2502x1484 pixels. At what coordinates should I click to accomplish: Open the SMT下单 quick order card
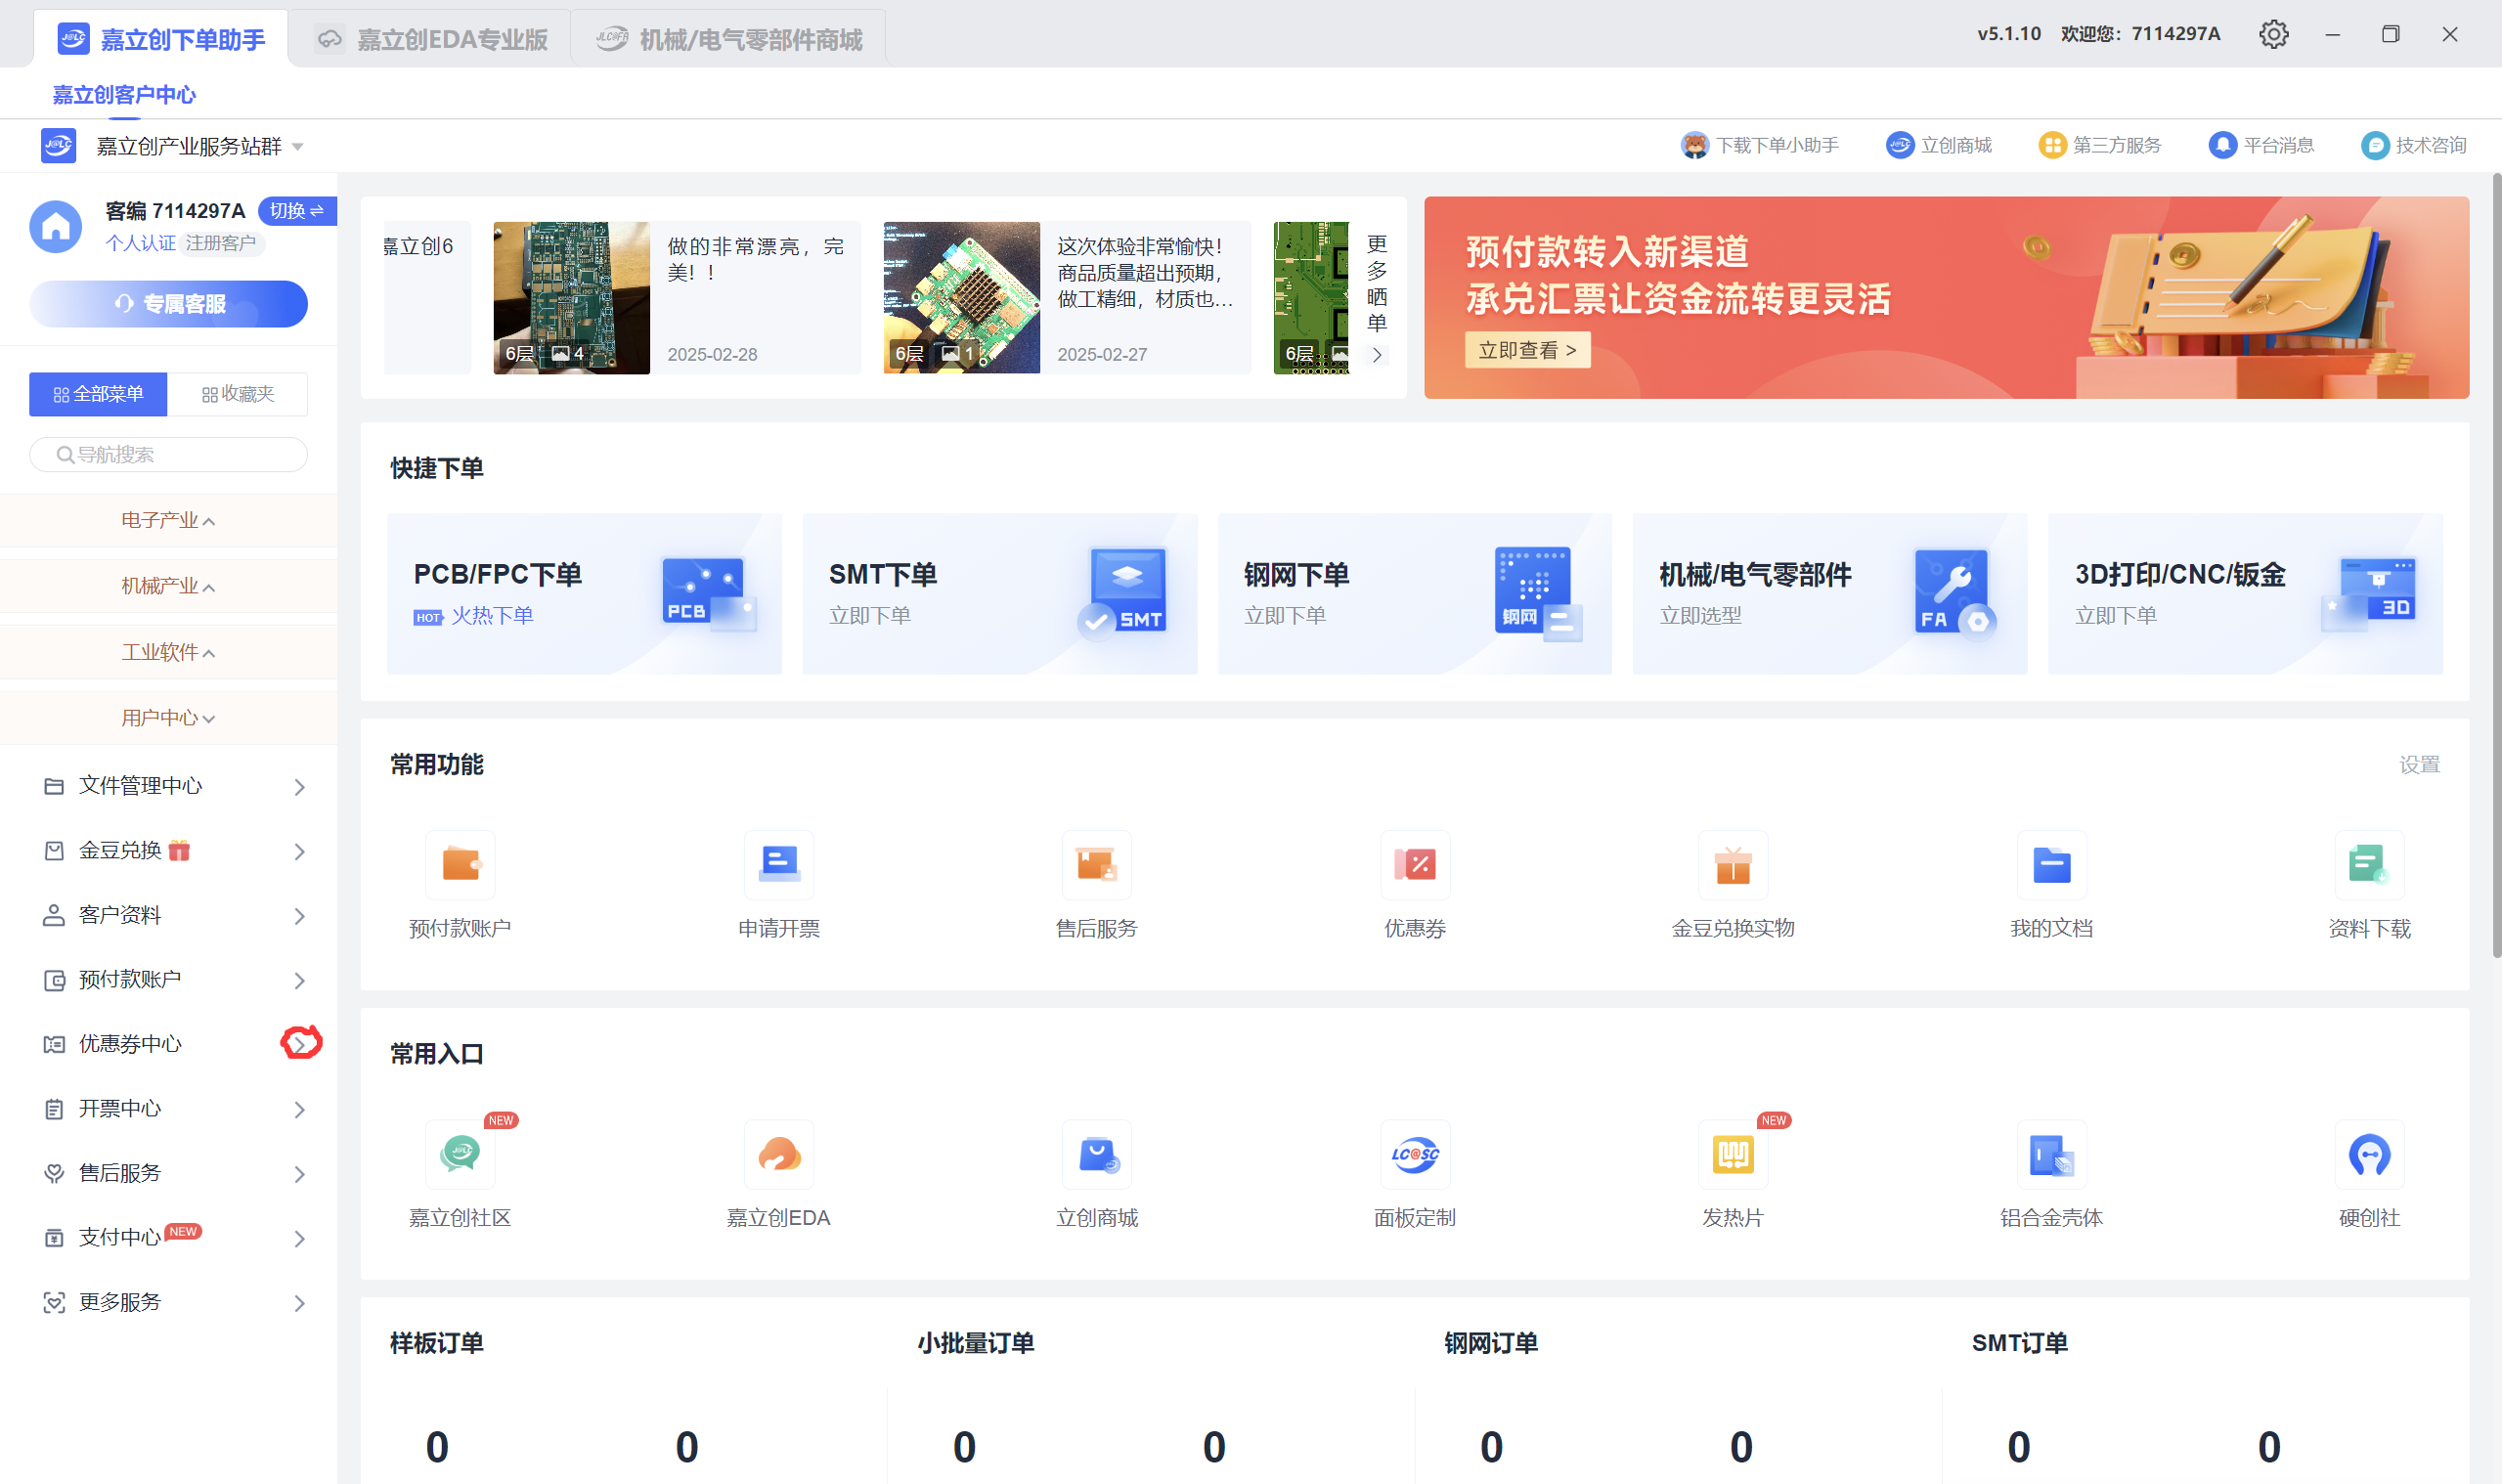pyautogui.click(x=999, y=594)
